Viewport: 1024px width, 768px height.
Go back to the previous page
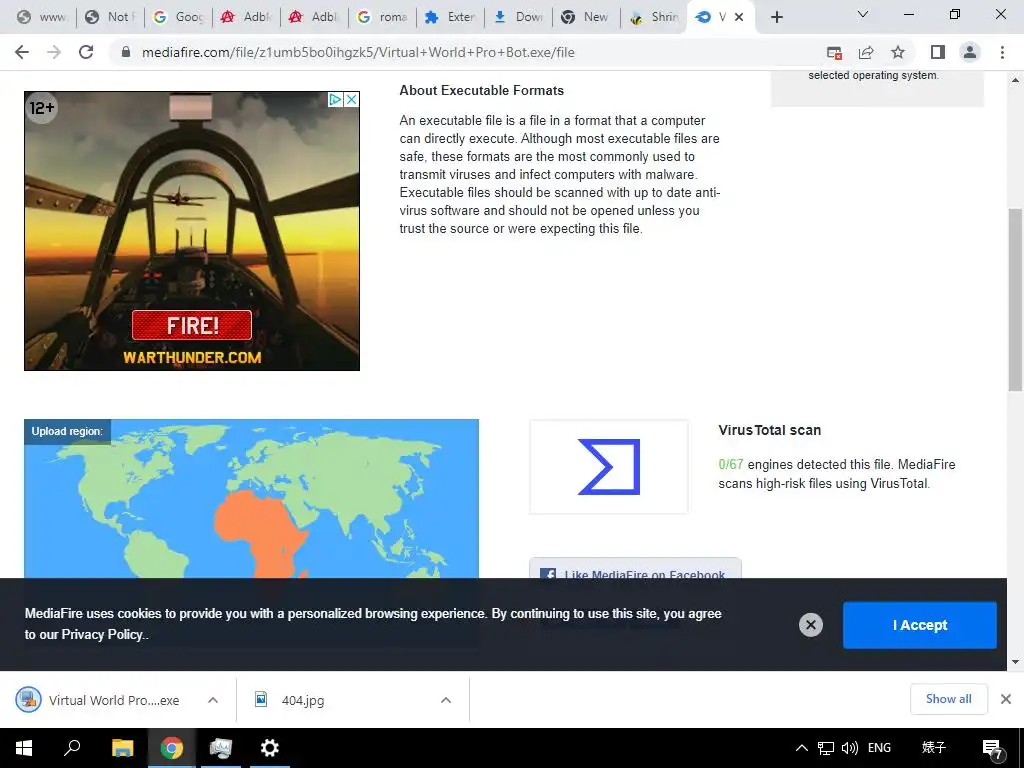click(x=22, y=52)
